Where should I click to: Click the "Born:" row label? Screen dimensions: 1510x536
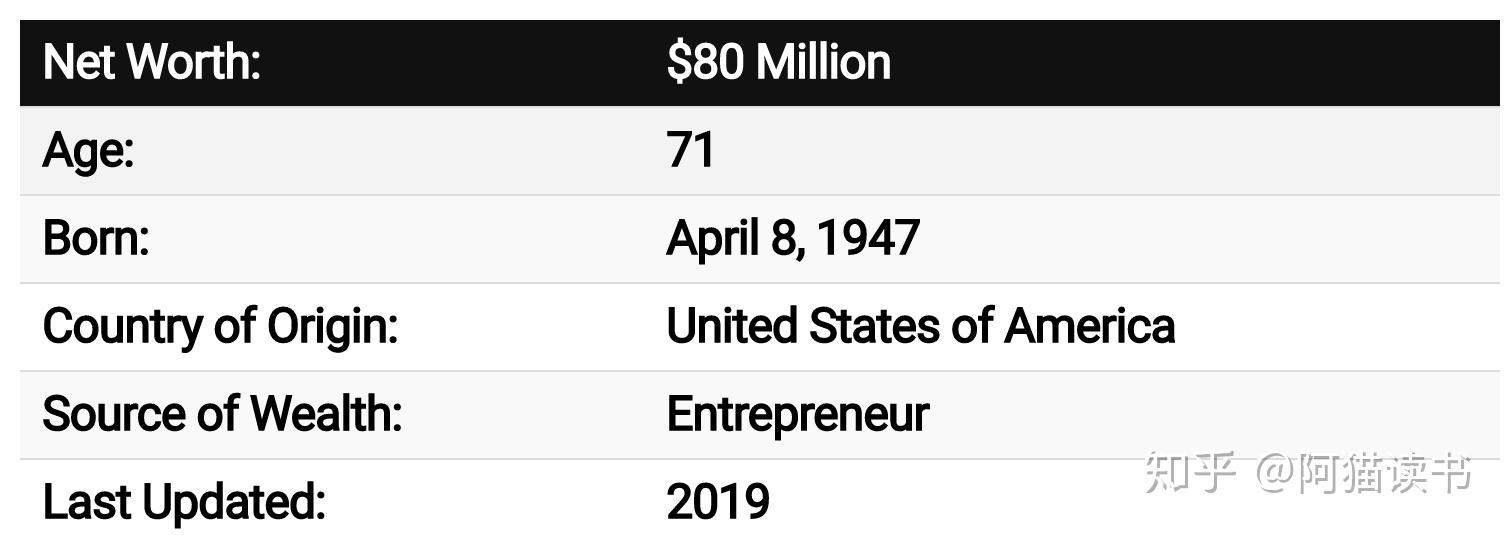pyautogui.click(x=96, y=238)
